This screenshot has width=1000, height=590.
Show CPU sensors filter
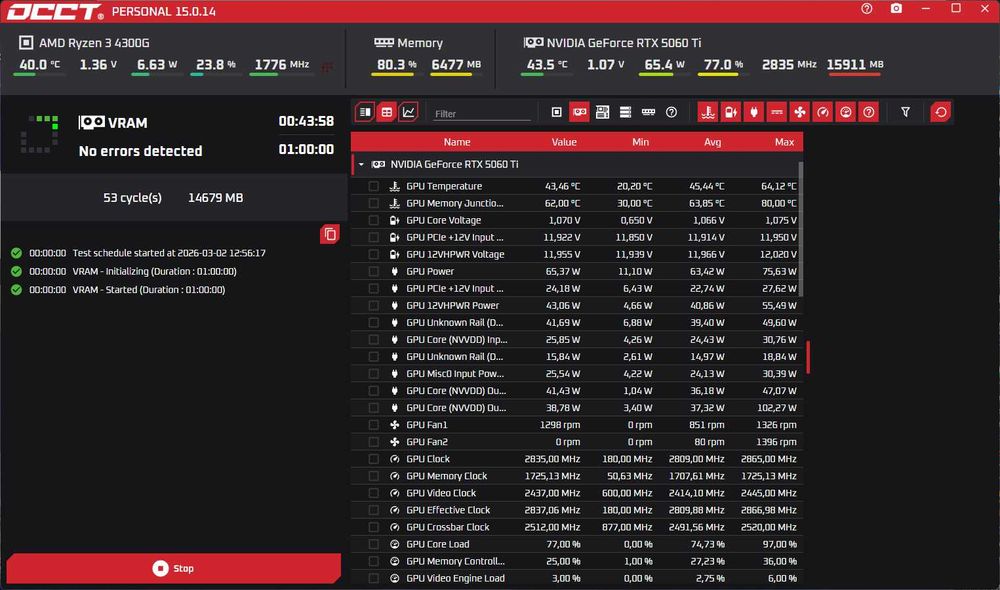point(556,112)
